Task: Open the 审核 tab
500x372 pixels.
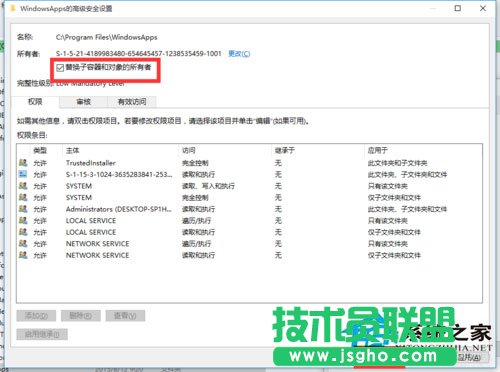Action: 84,102
